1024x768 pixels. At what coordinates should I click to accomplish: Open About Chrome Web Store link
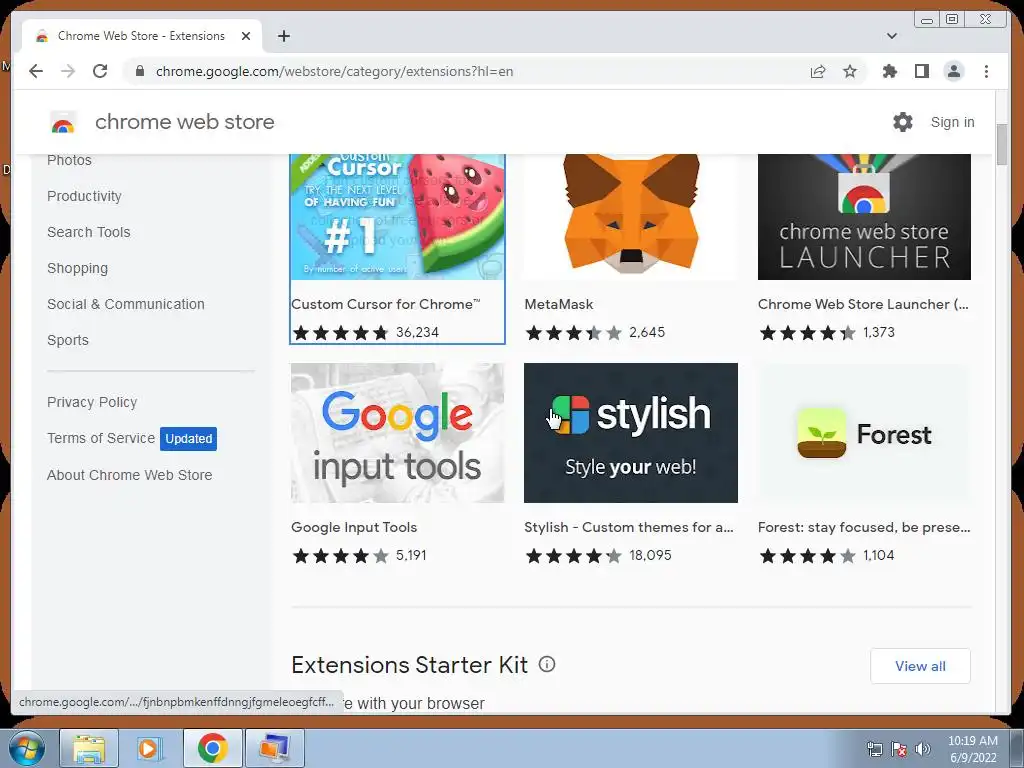point(129,475)
